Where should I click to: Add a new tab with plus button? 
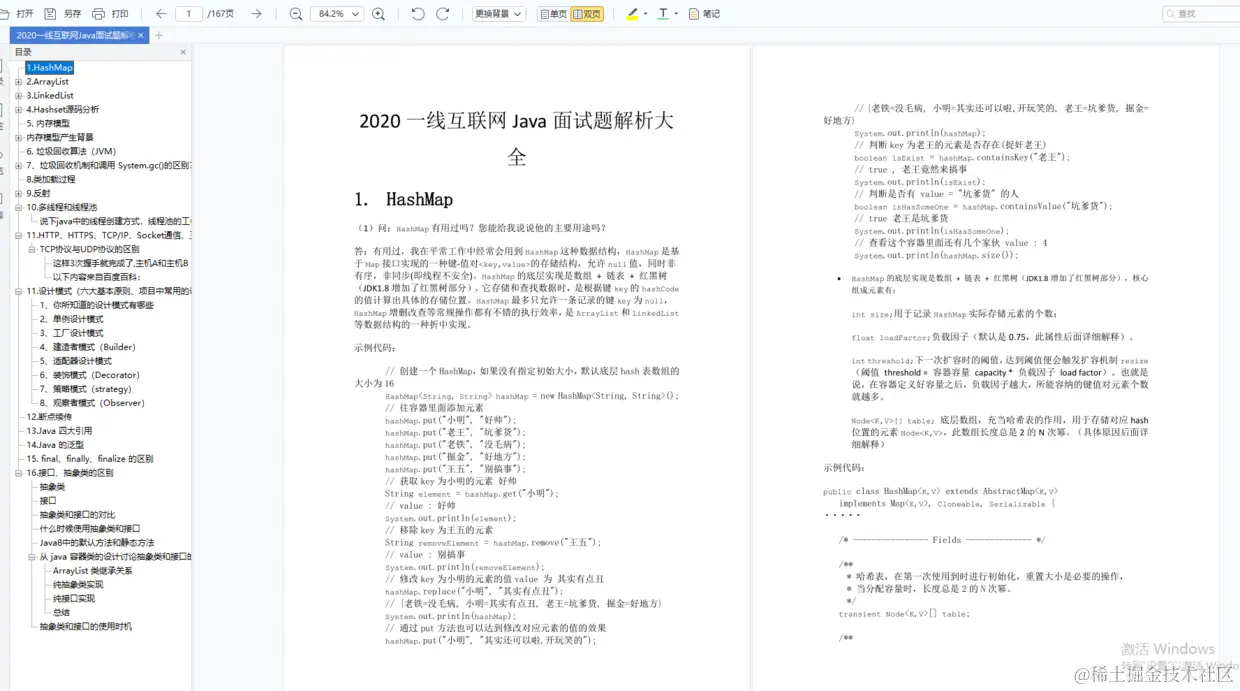158,35
